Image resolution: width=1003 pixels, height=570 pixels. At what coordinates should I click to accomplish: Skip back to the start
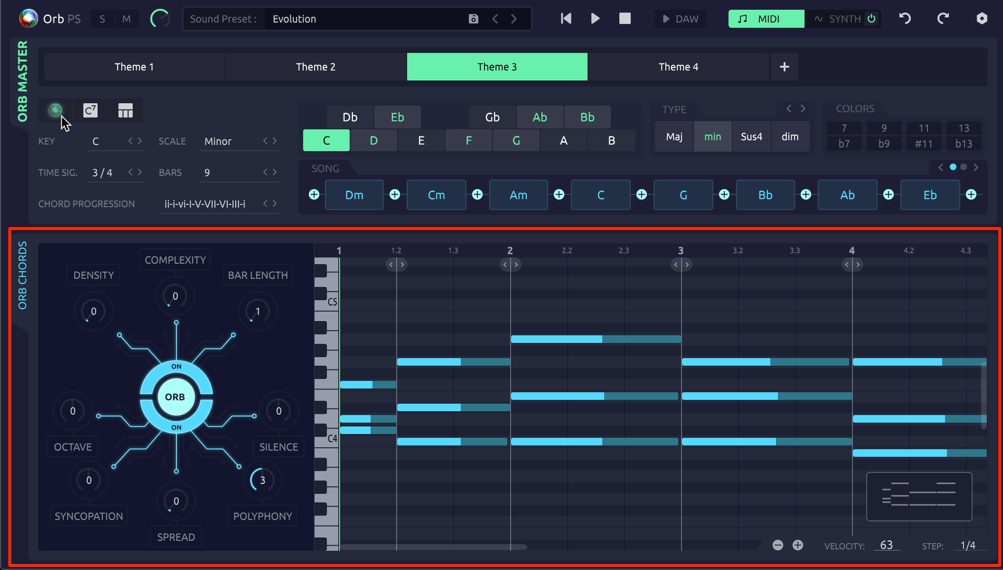point(565,19)
